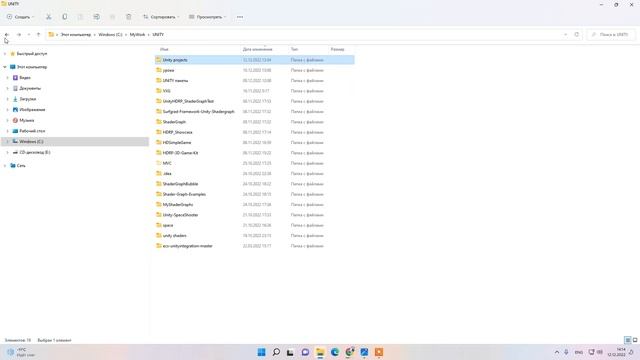Open Windows Start menu

262,352
